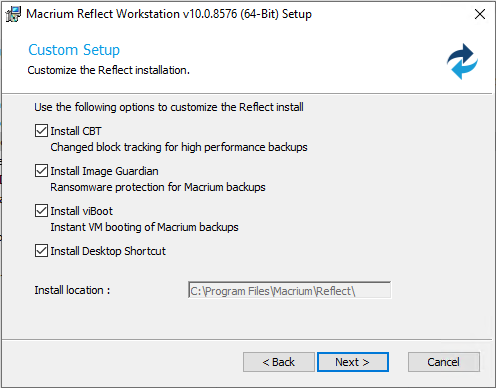Click the 'Use the following options' instruction text
Image resolution: width=496 pixels, height=388 pixels.
coord(169,107)
